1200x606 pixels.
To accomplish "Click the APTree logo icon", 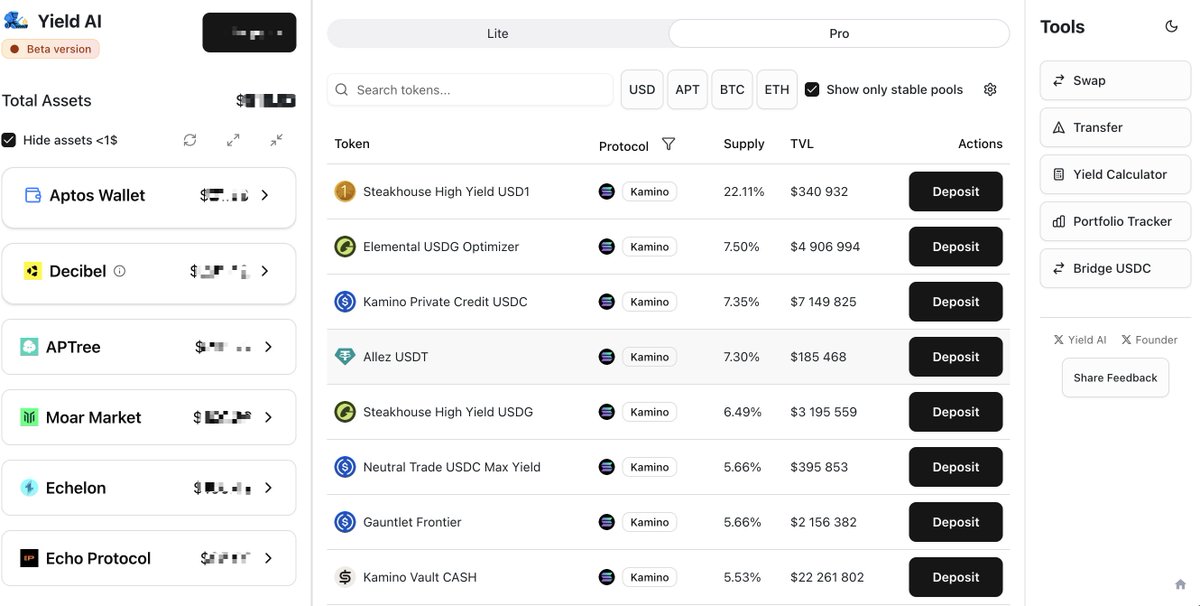I will (29, 347).
